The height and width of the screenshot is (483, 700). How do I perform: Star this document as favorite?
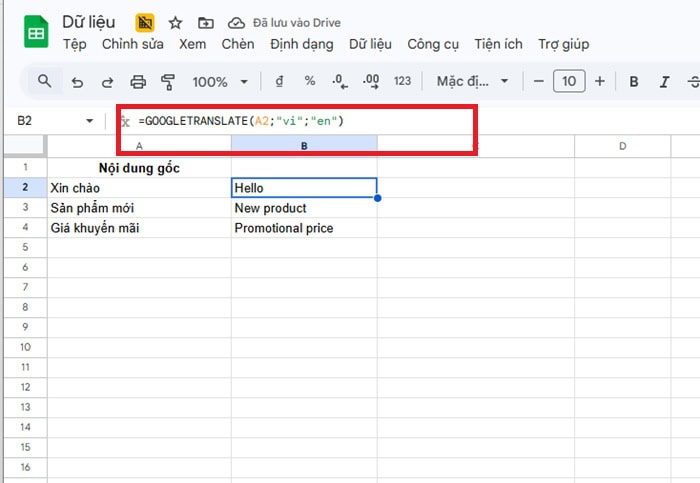175,22
